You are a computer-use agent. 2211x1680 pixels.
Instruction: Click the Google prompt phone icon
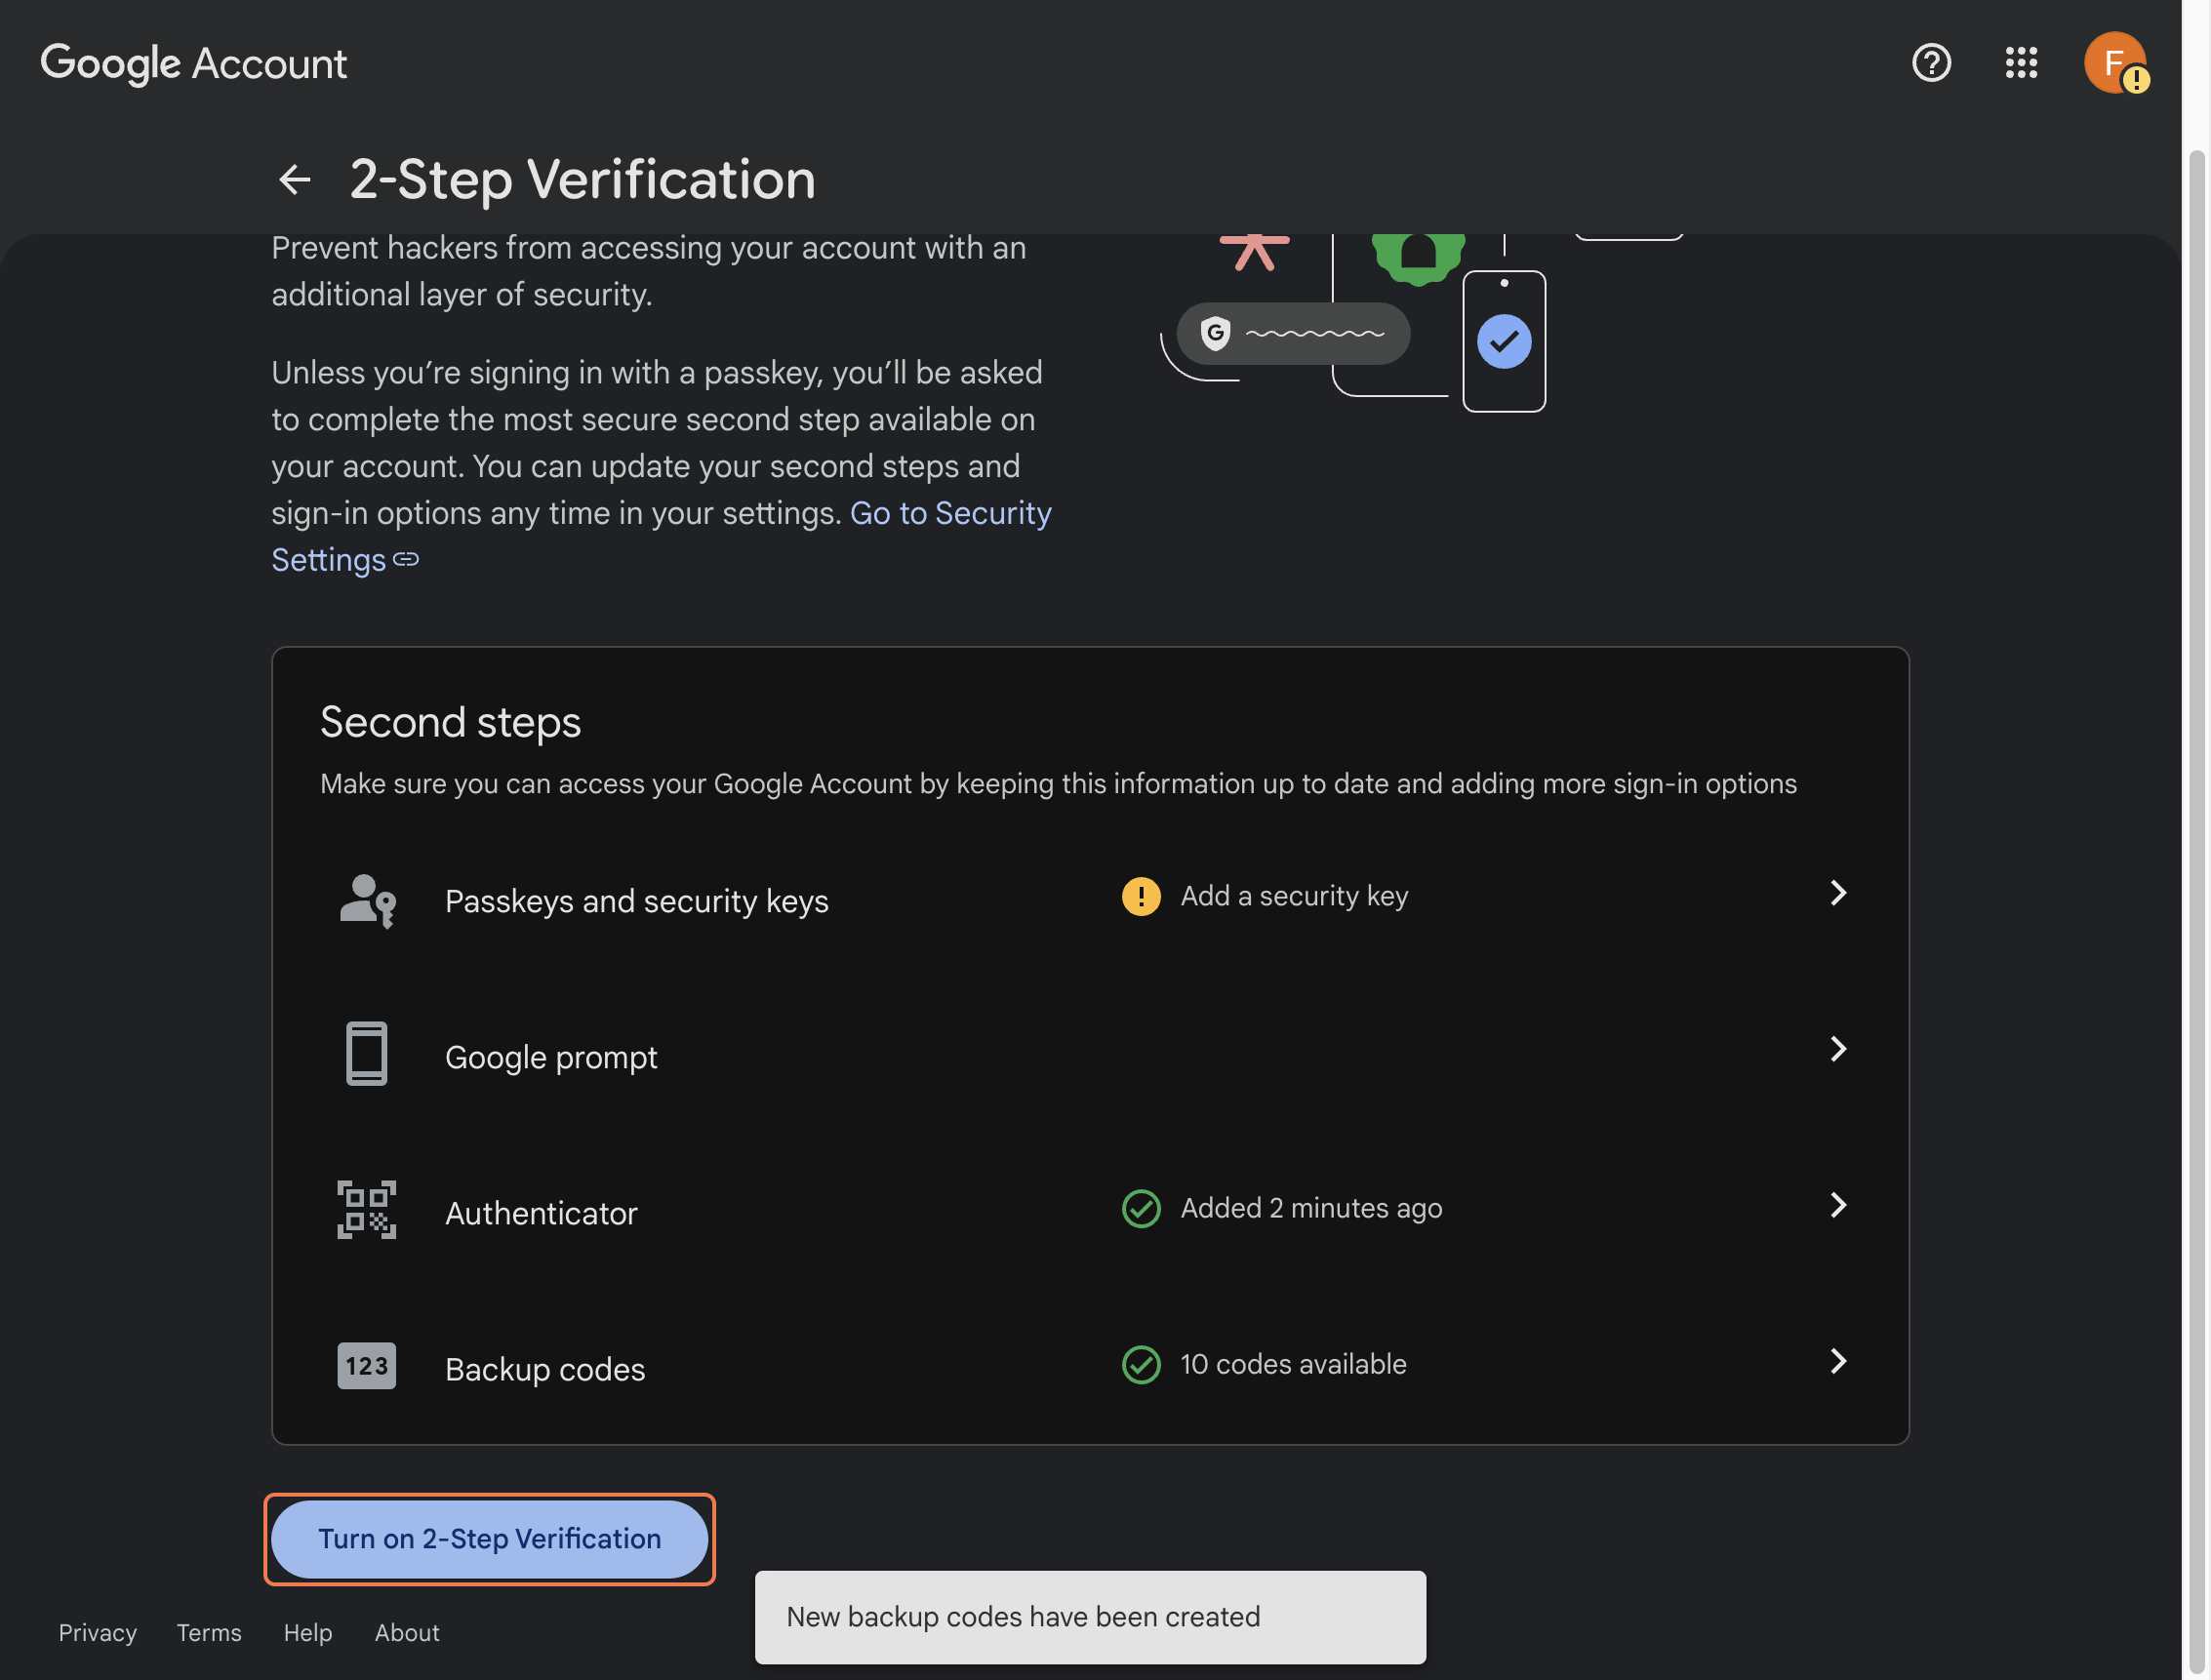pos(366,1053)
